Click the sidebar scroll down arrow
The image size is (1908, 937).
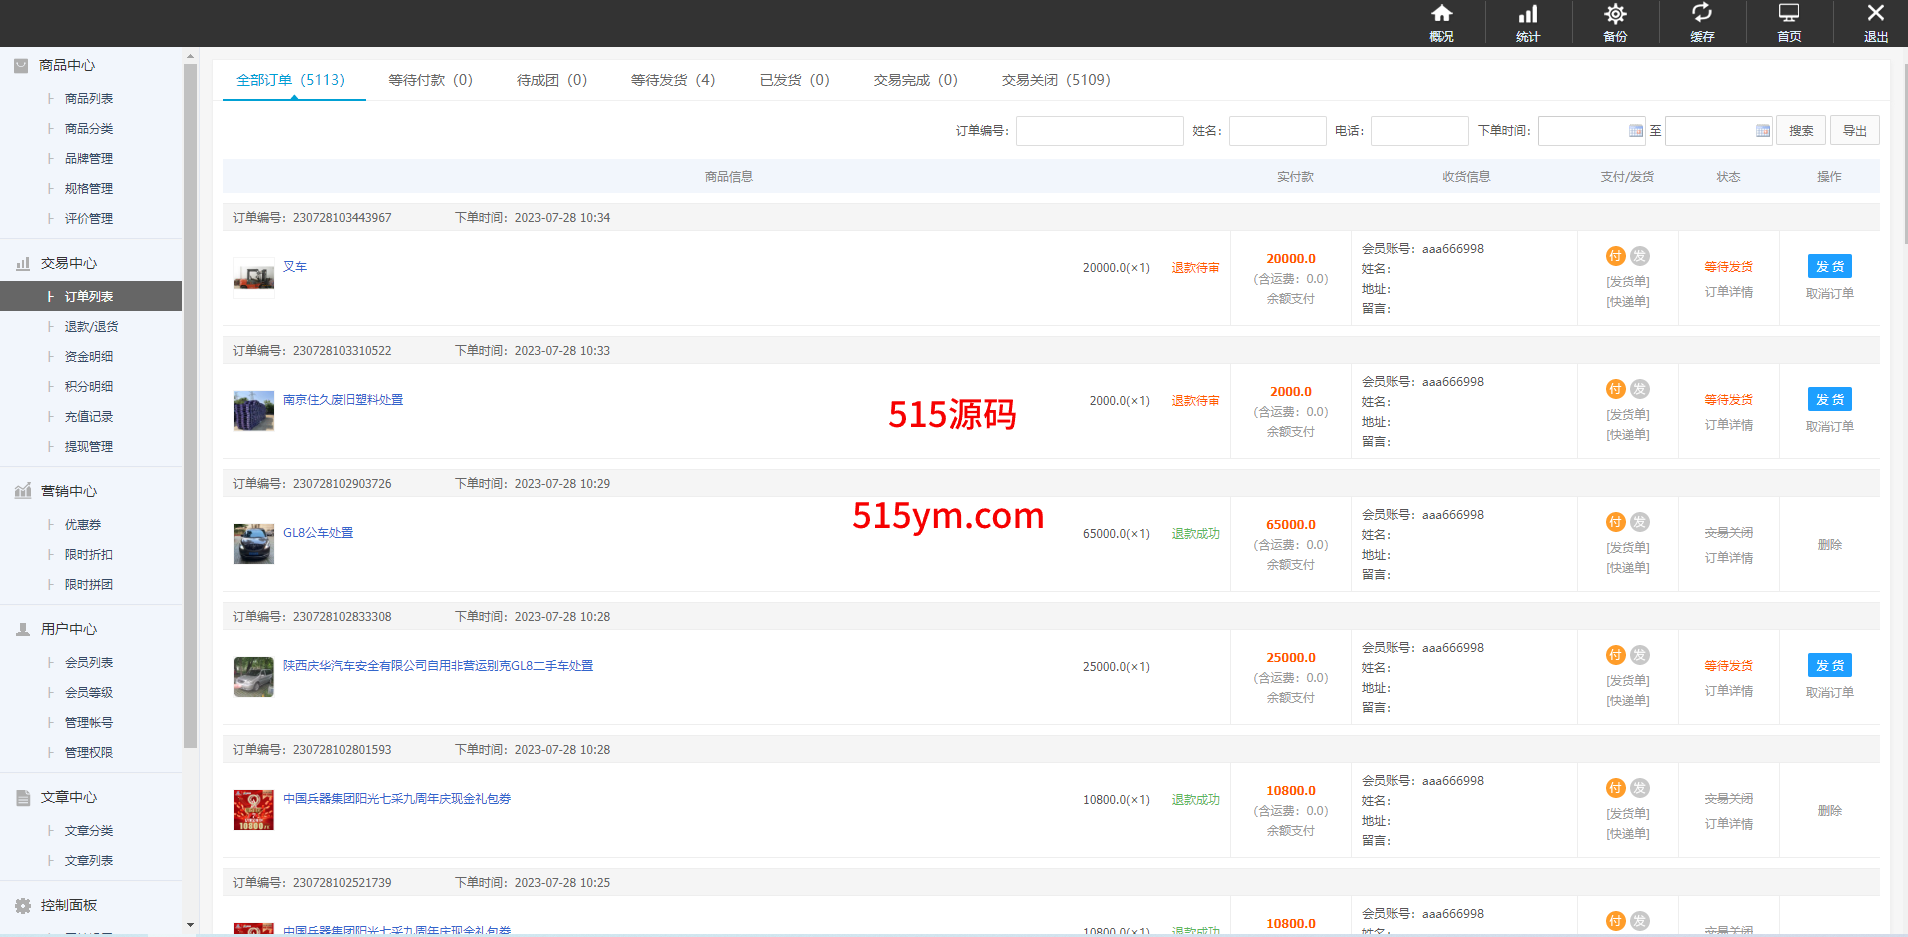tap(190, 925)
